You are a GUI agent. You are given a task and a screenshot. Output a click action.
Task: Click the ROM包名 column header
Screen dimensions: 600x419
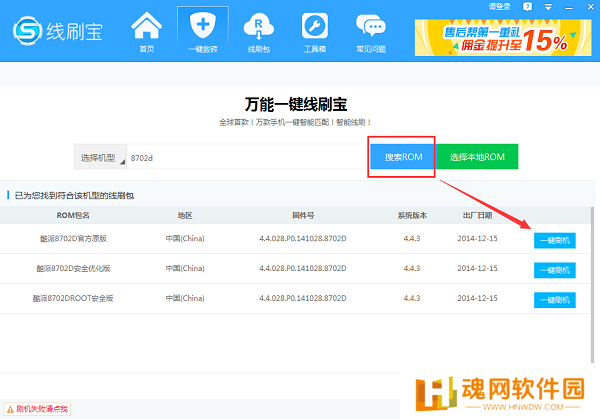(x=73, y=215)
